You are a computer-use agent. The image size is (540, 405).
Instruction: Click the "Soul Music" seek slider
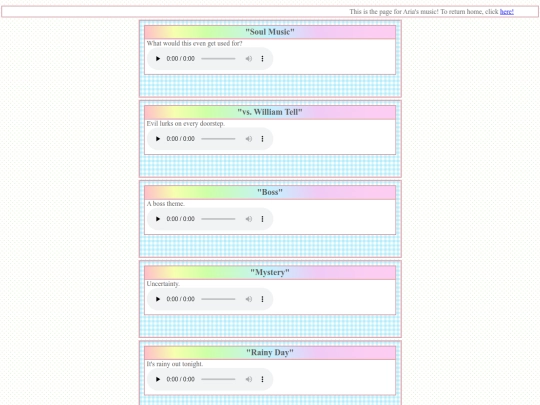[218, 59]
